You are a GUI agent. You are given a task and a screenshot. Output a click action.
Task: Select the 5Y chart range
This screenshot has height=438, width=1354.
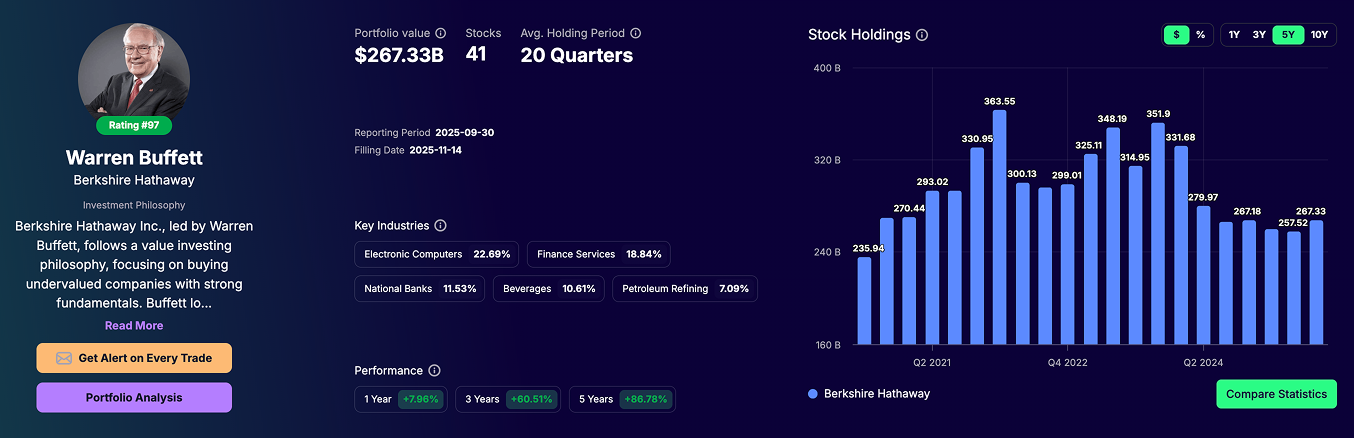(1288, 35)
